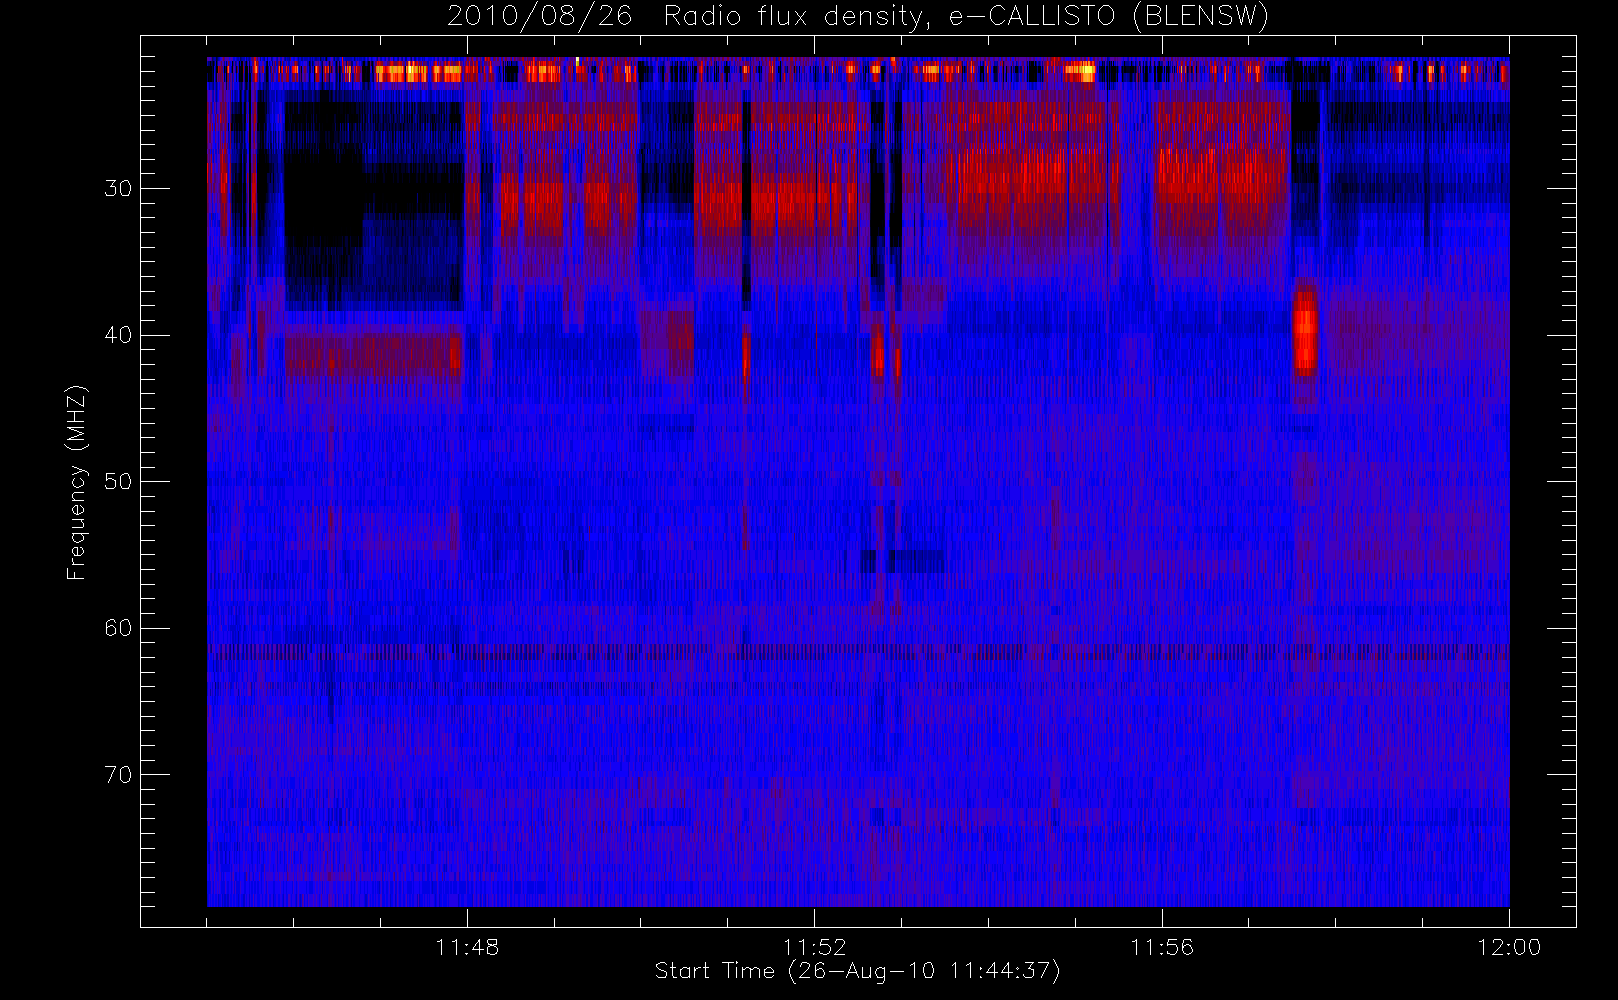Select the 60 frequency tick label
The image size is (1618, 1000).
coord(118,628)
